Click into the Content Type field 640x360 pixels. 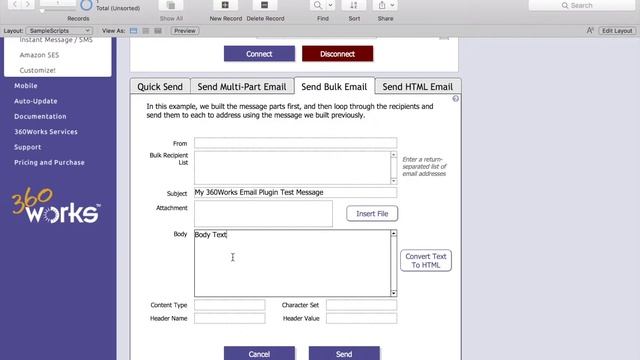click(229, 305)
